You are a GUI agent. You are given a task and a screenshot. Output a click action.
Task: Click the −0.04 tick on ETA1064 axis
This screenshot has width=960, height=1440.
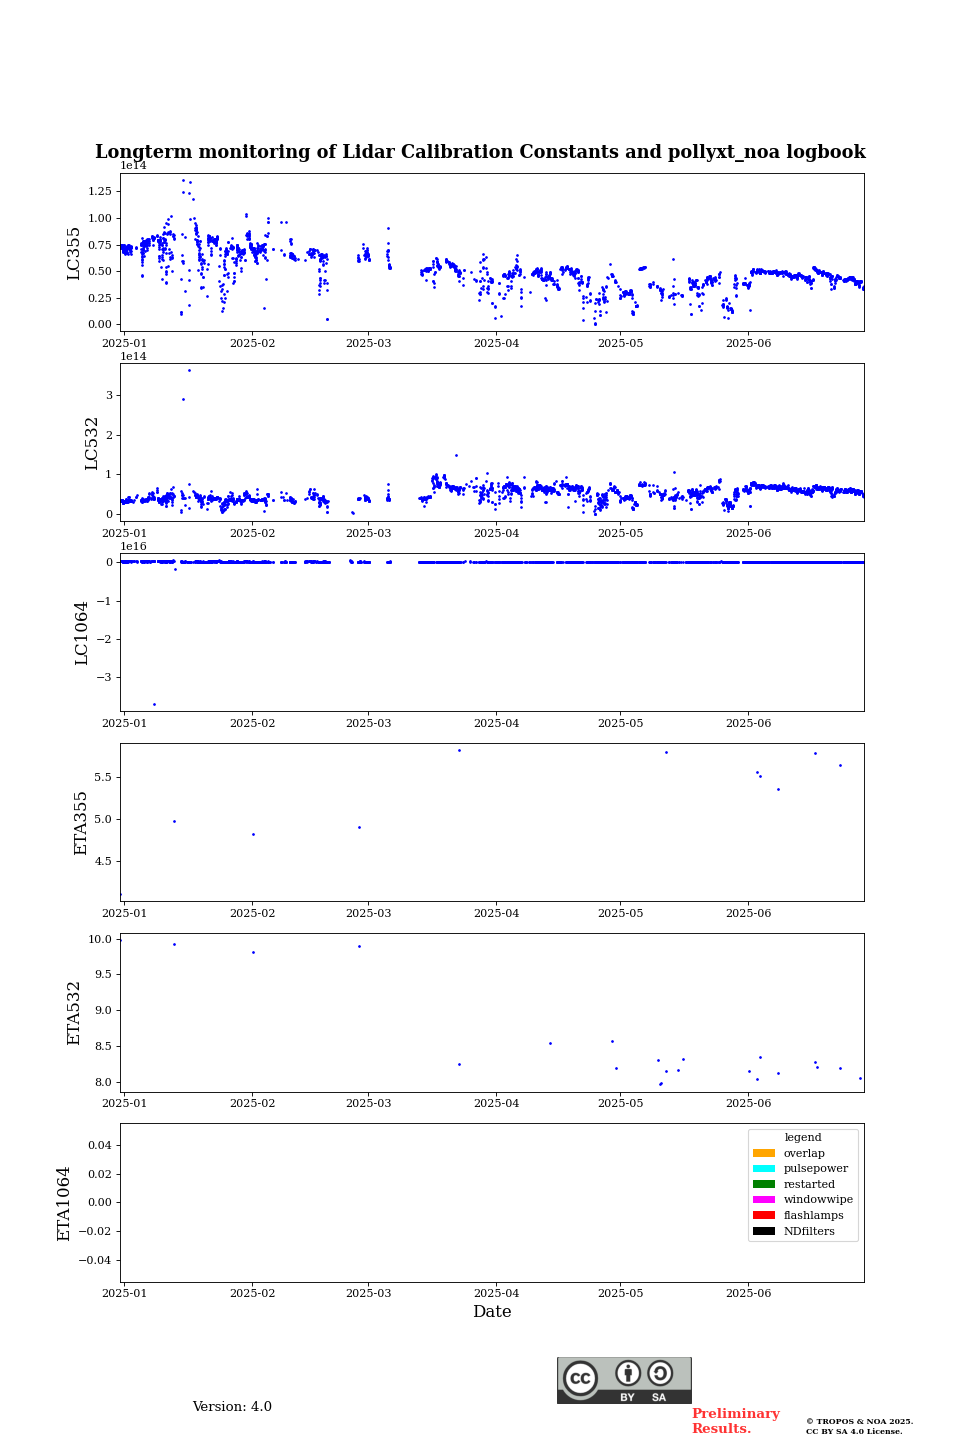[96, 1260]
